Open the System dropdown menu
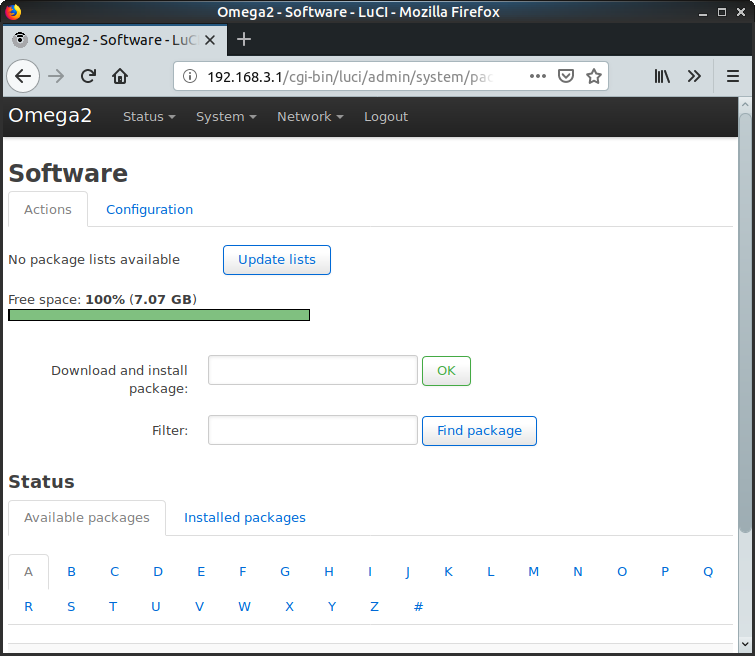 [226, 117]
